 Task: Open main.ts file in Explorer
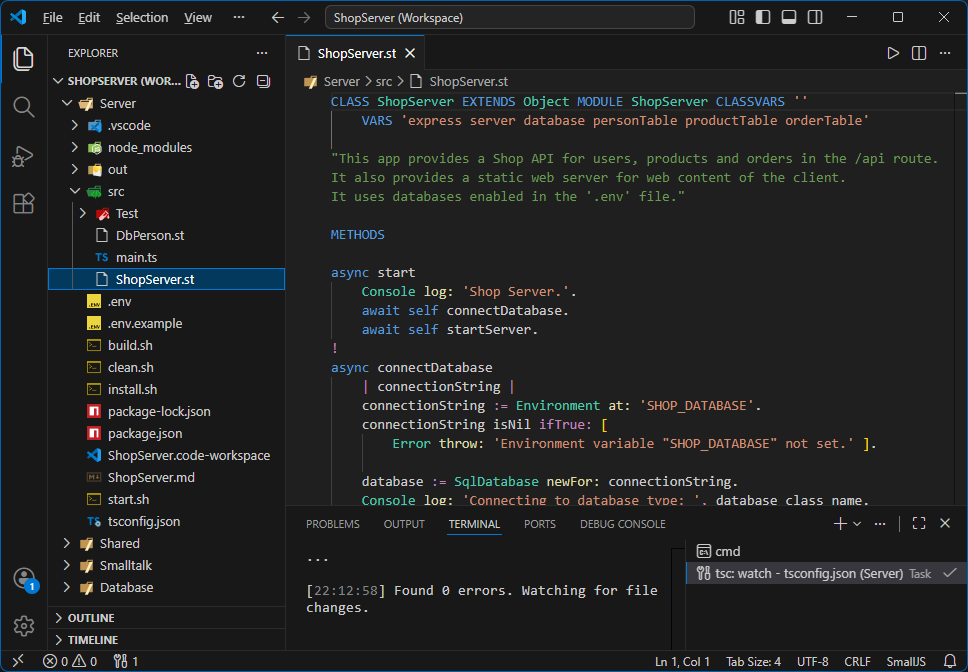click(x=167, y=257)
